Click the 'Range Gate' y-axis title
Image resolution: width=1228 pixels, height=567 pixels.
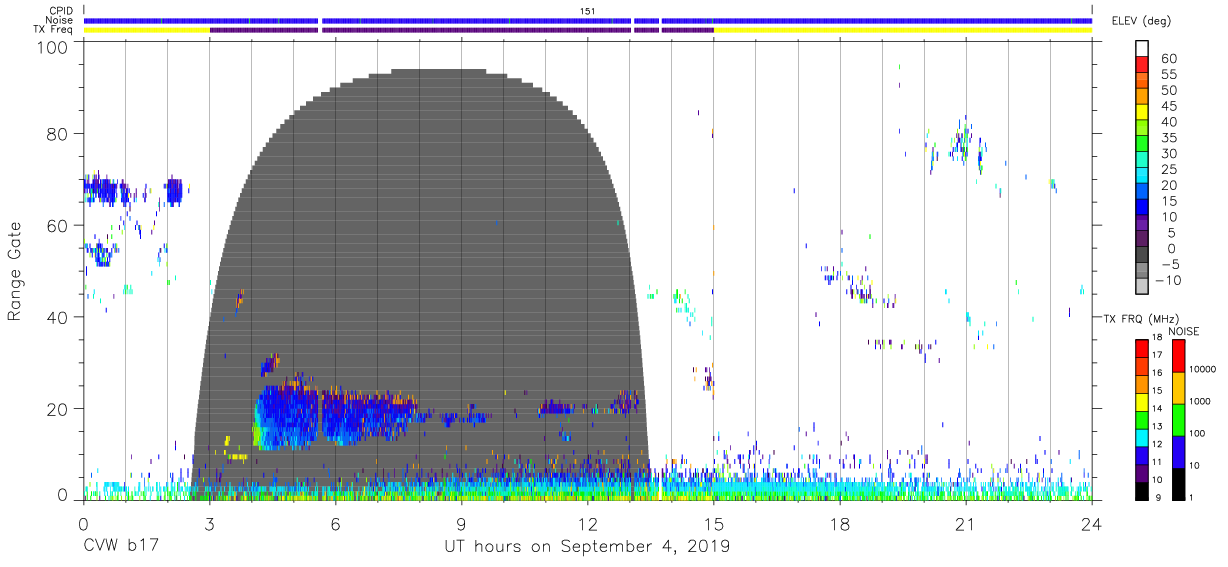pos(15,271)
